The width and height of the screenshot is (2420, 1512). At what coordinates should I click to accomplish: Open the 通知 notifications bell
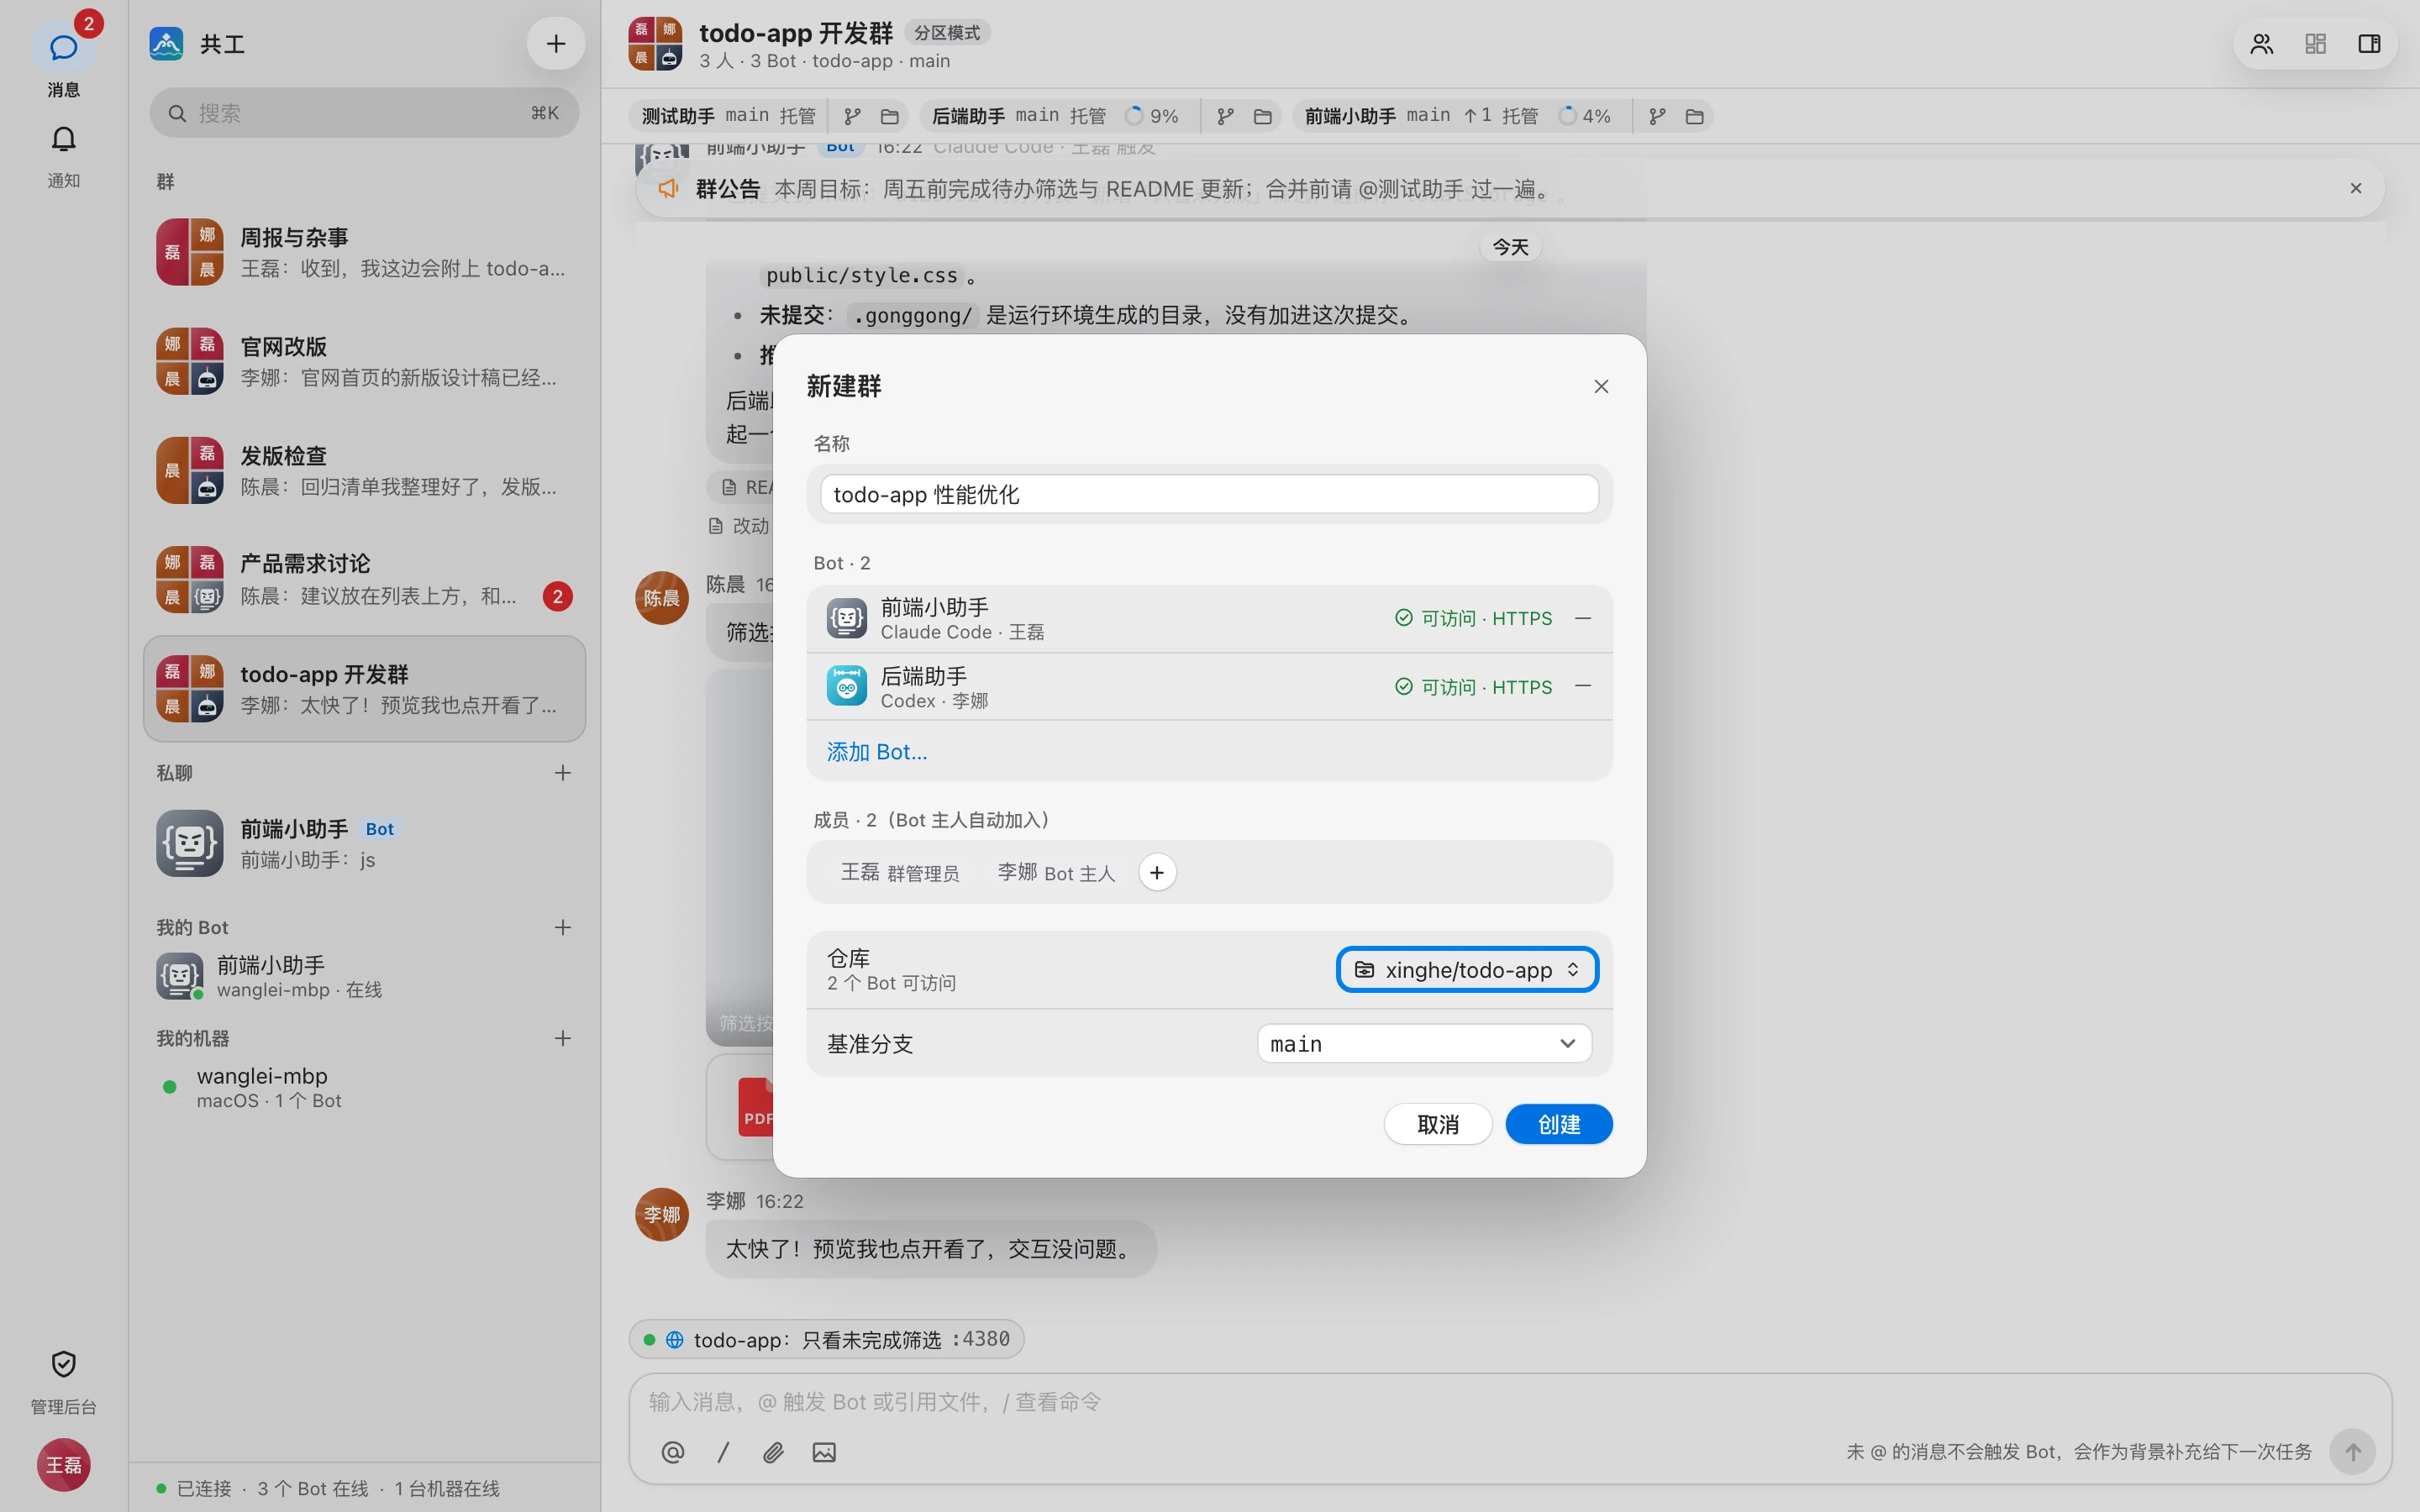[x=63, y=139]
